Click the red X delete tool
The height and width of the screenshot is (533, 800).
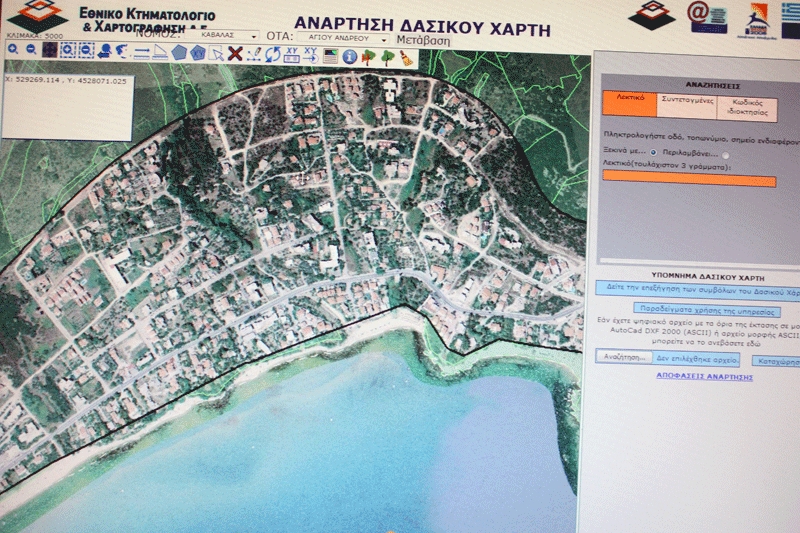[x=234, y=53]
